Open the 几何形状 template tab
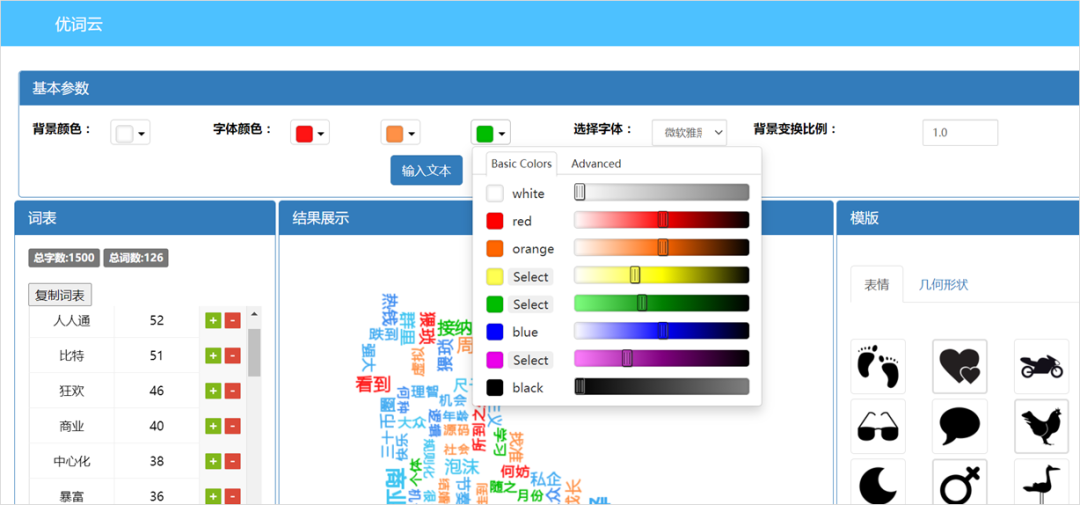Image resolution: width=1080 pixels, height=505 pixels. (x=943, y=285)
